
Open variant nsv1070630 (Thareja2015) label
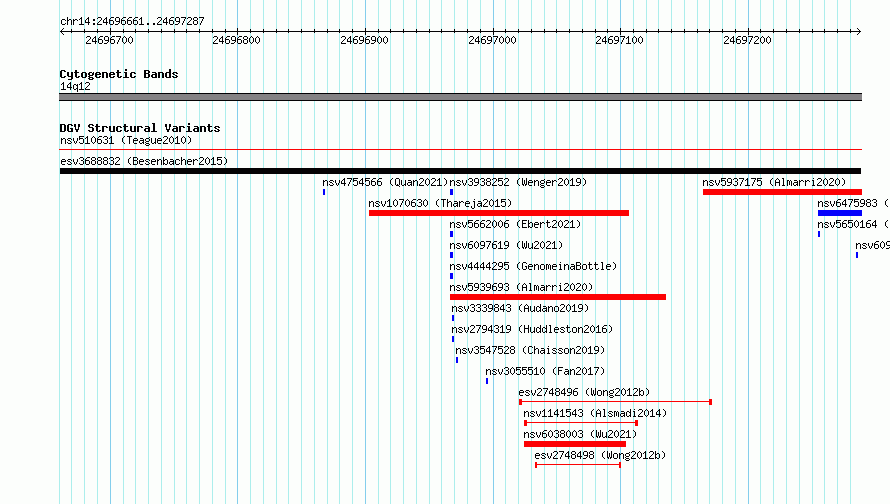440,203
